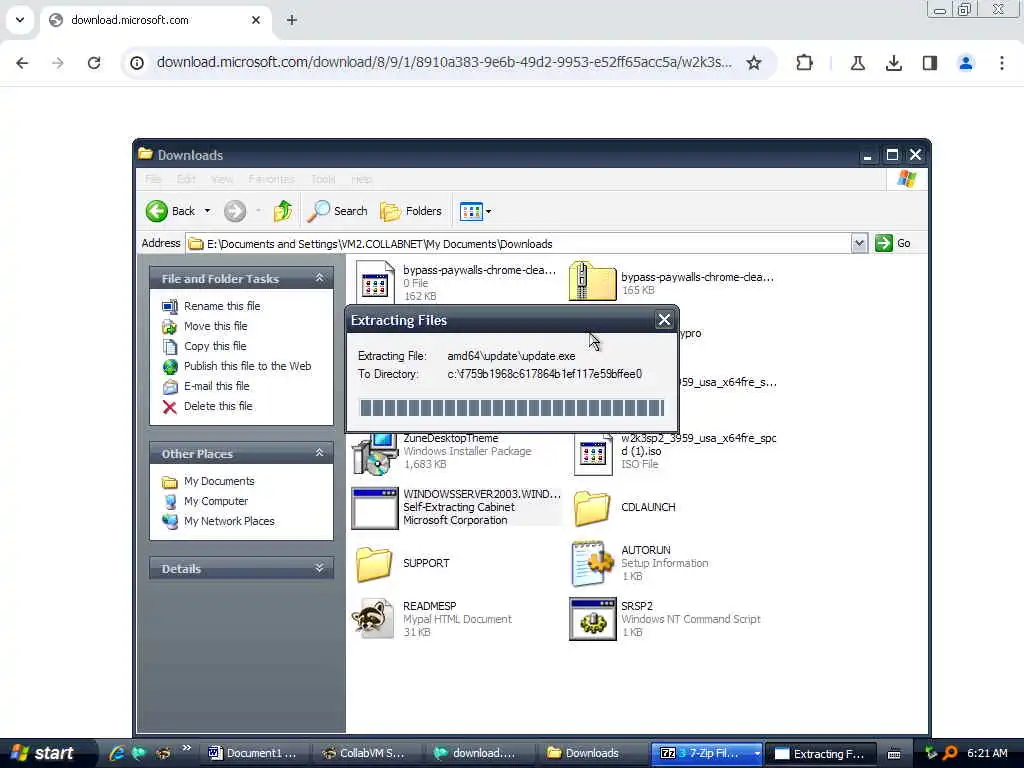The width and height of the screenshot is (1024, 768).
Task: Select the AUTORUN setup information icon
Action: [593, 564]
